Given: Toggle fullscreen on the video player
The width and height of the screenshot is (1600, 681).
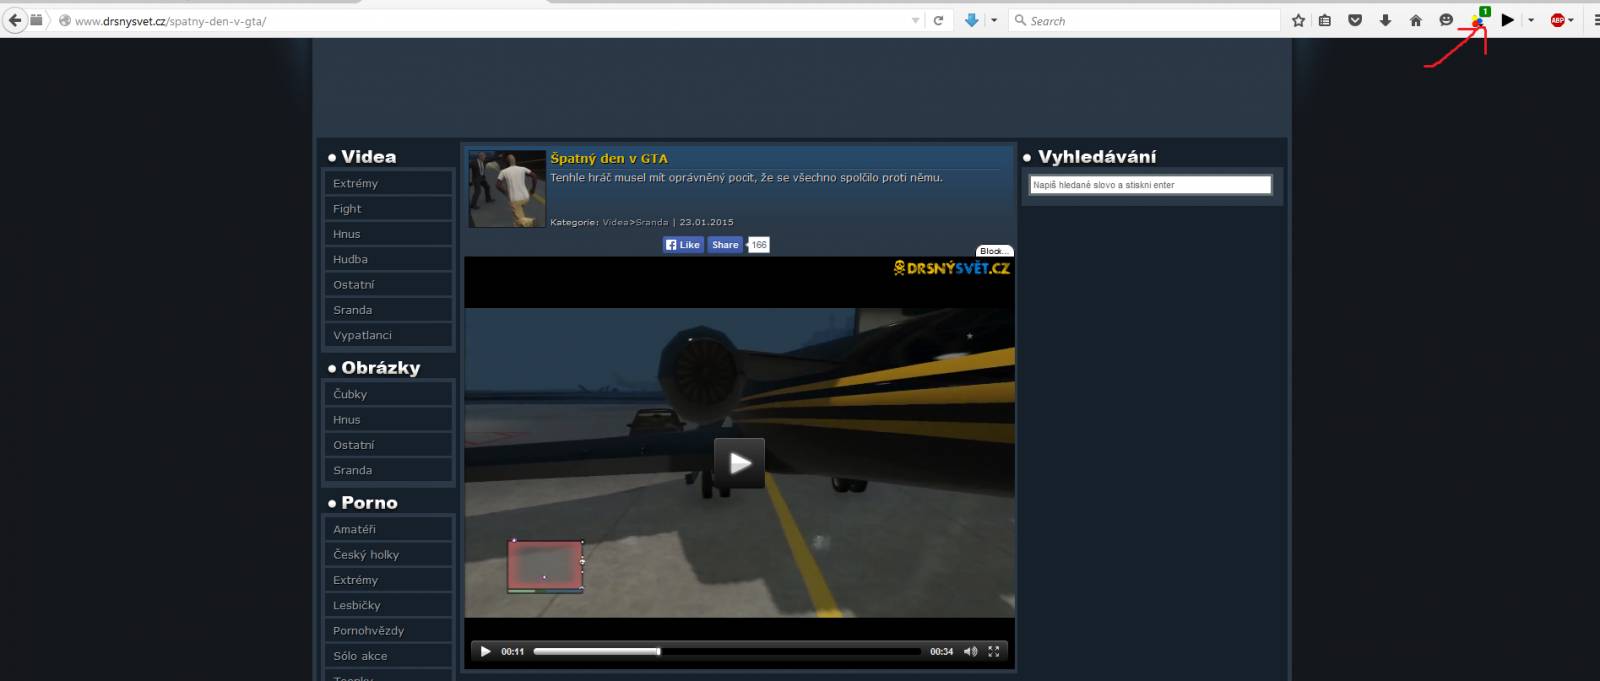Looking at the screenshot, I should [x=993, y=651].
